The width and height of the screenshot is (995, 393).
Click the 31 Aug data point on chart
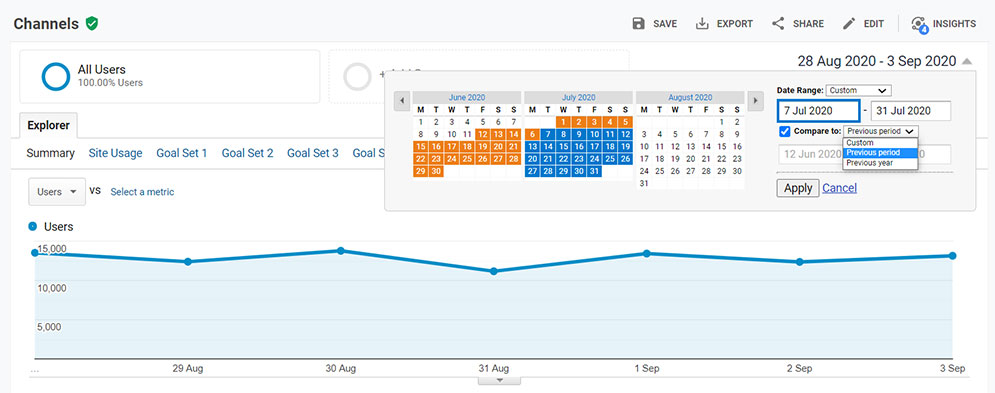point(494,271)
